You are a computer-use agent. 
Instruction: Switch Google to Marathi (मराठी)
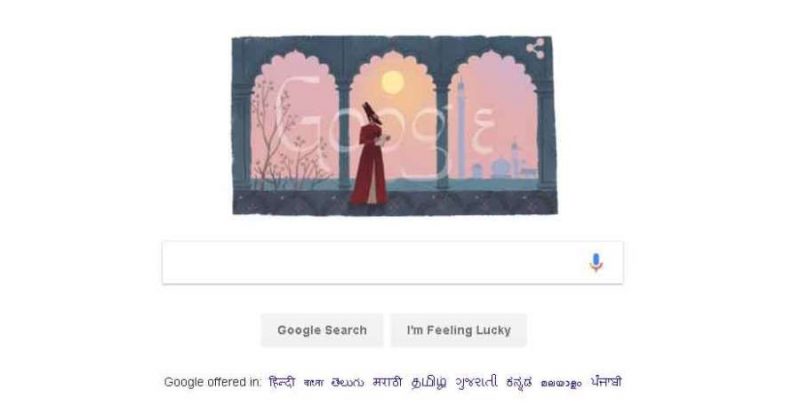tap(387, 382)
